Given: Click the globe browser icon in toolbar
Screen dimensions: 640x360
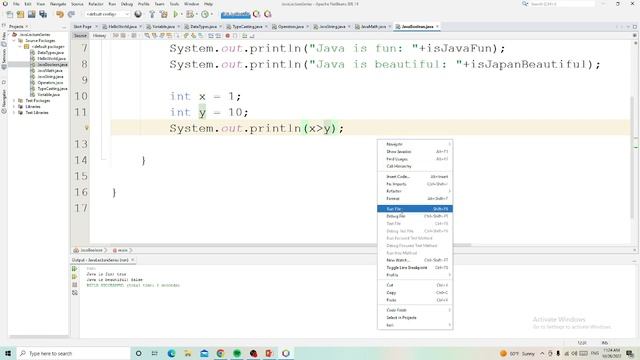Looking at the screenshot, I should click(138, 14).
